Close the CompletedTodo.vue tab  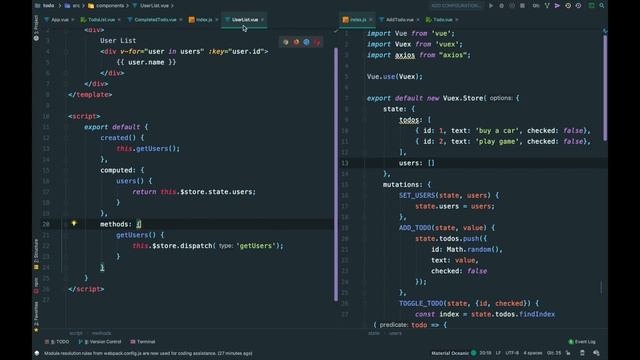pyautogui.click(x=180, y=20)
